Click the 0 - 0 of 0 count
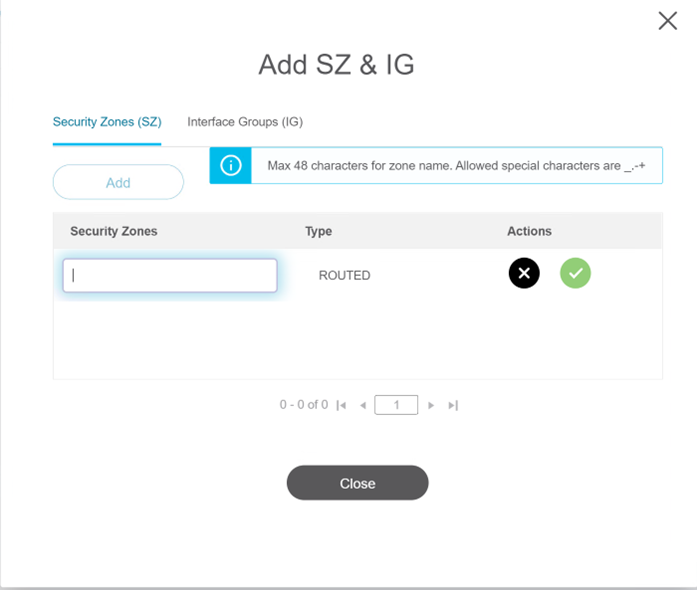 tap(304, 405)
